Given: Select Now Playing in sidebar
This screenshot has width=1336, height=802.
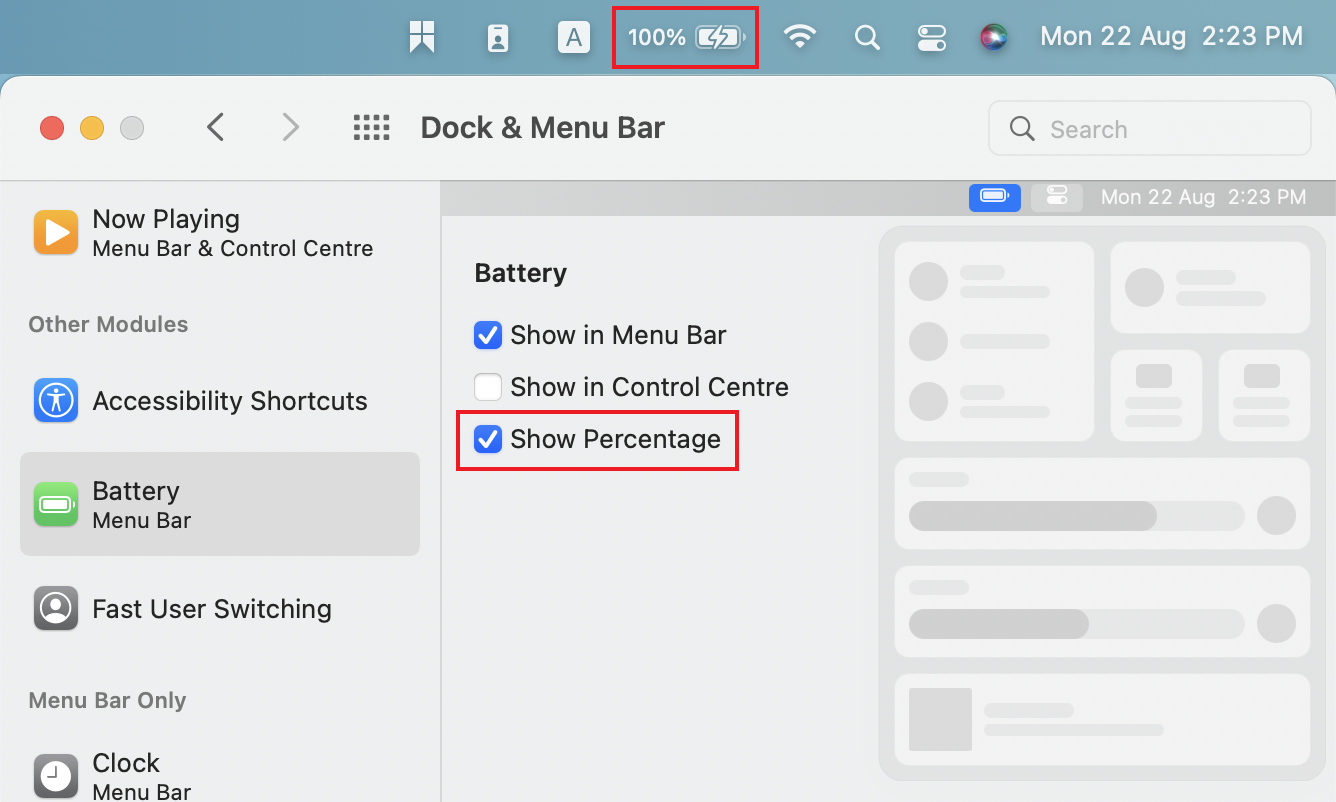Looking at the screenshot, I should tap(219, 233).
